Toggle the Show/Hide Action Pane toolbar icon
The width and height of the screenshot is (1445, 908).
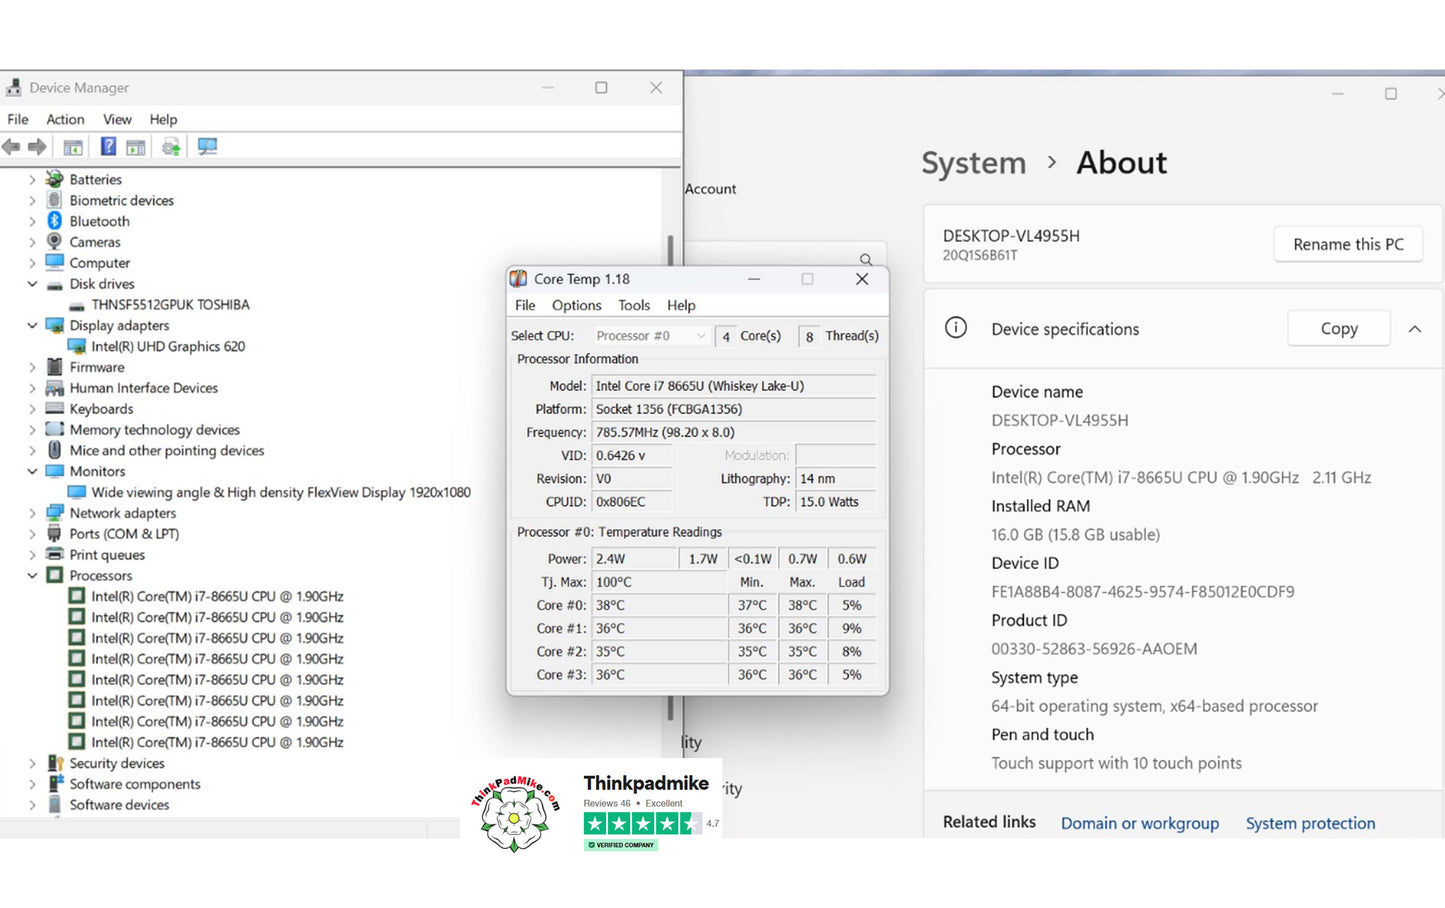135,147
